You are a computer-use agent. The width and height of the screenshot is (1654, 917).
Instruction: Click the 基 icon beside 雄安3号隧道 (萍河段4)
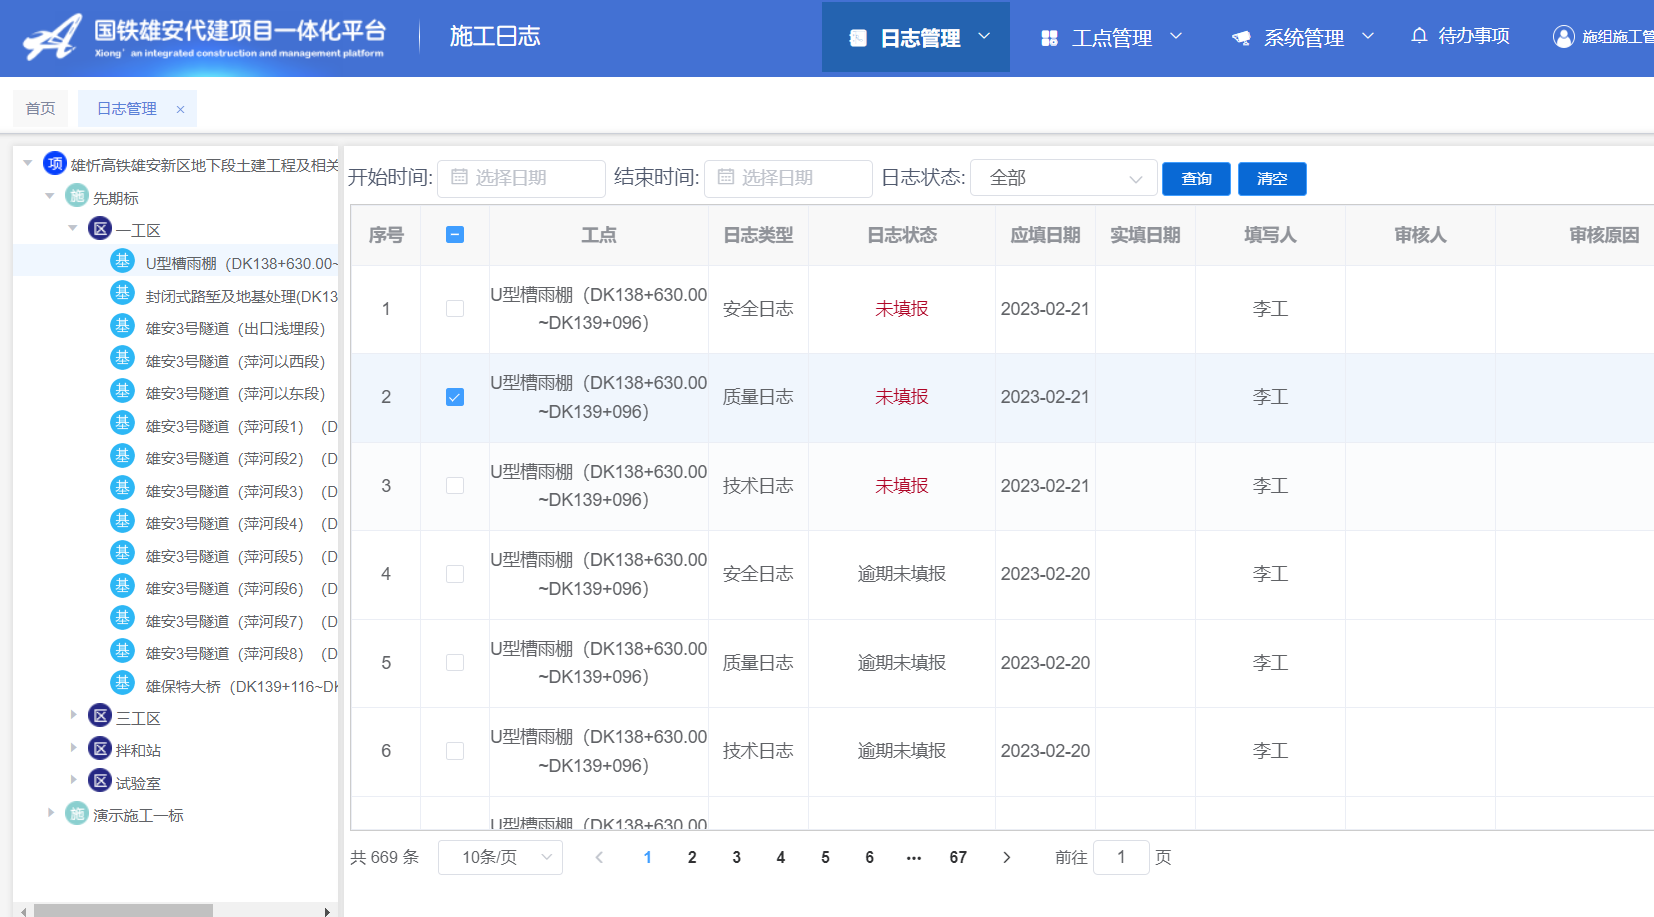pos(122,521)
